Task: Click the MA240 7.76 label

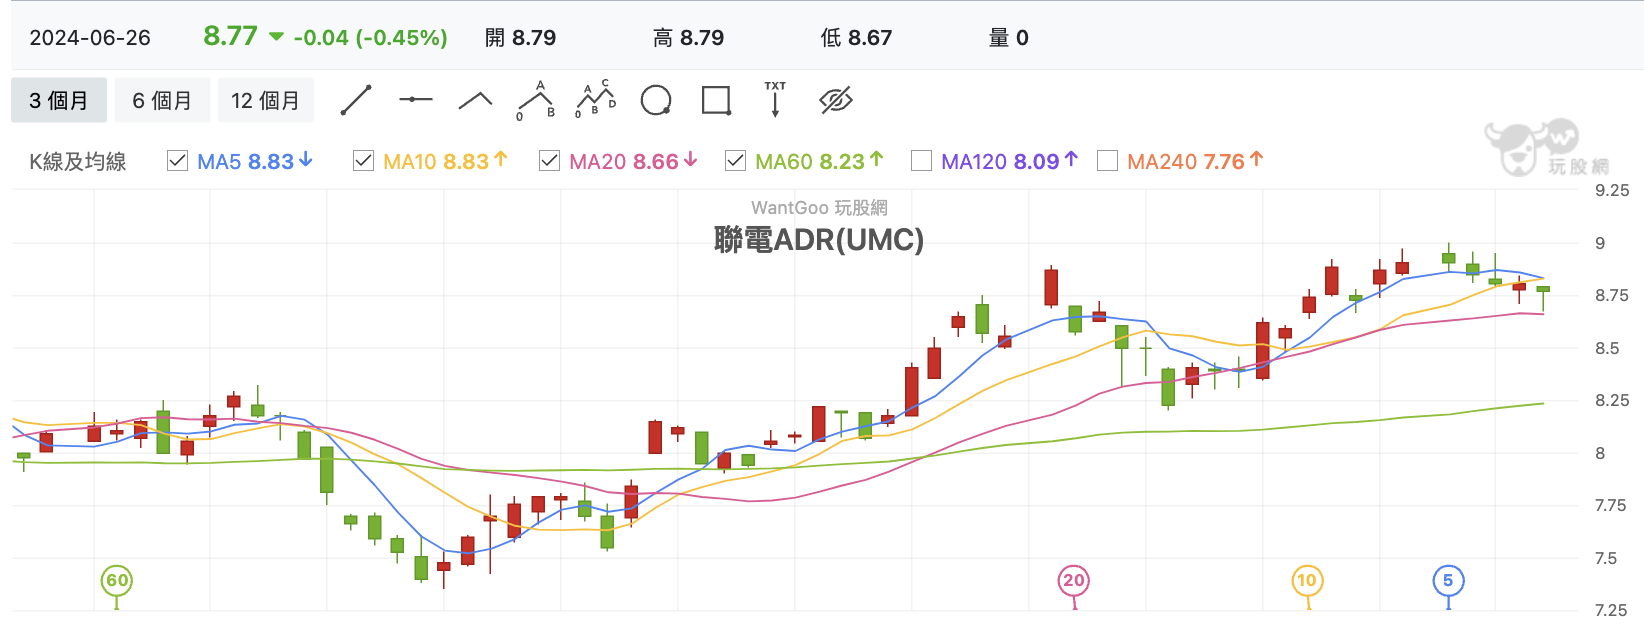Action: (1196, 161)
